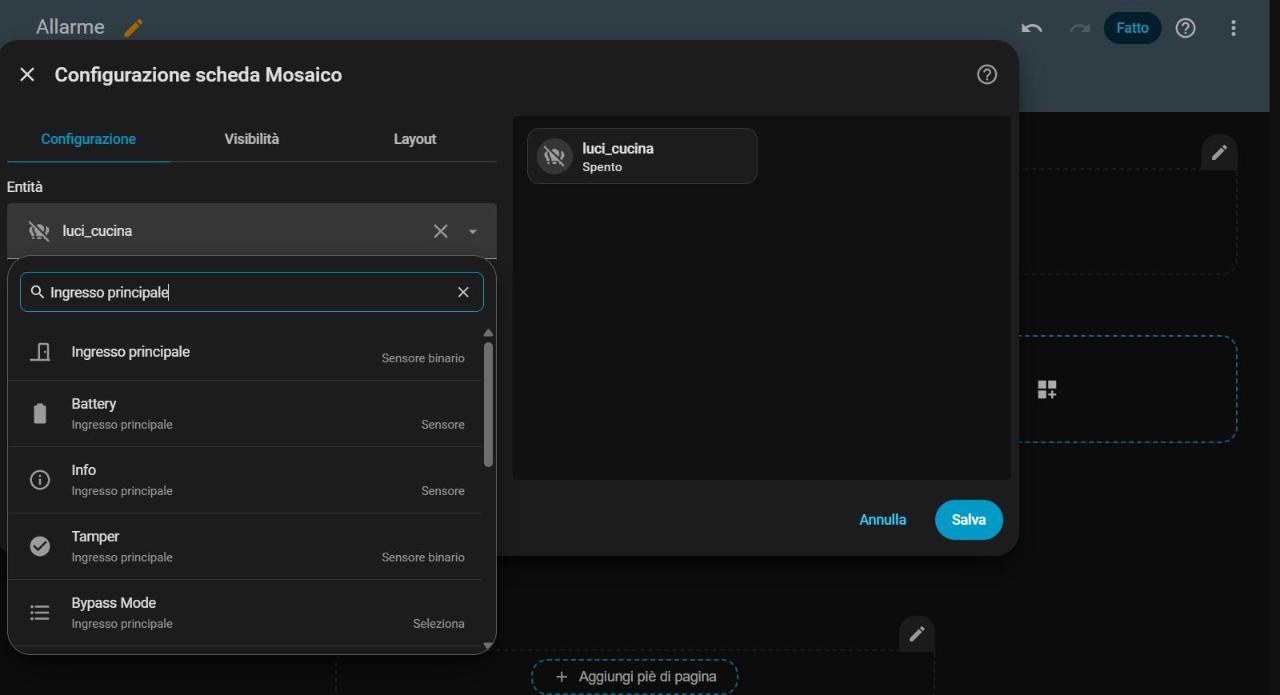Select the Bypass Mode entity
Viewport: 1280px width, 695px height.
[245, 612]
